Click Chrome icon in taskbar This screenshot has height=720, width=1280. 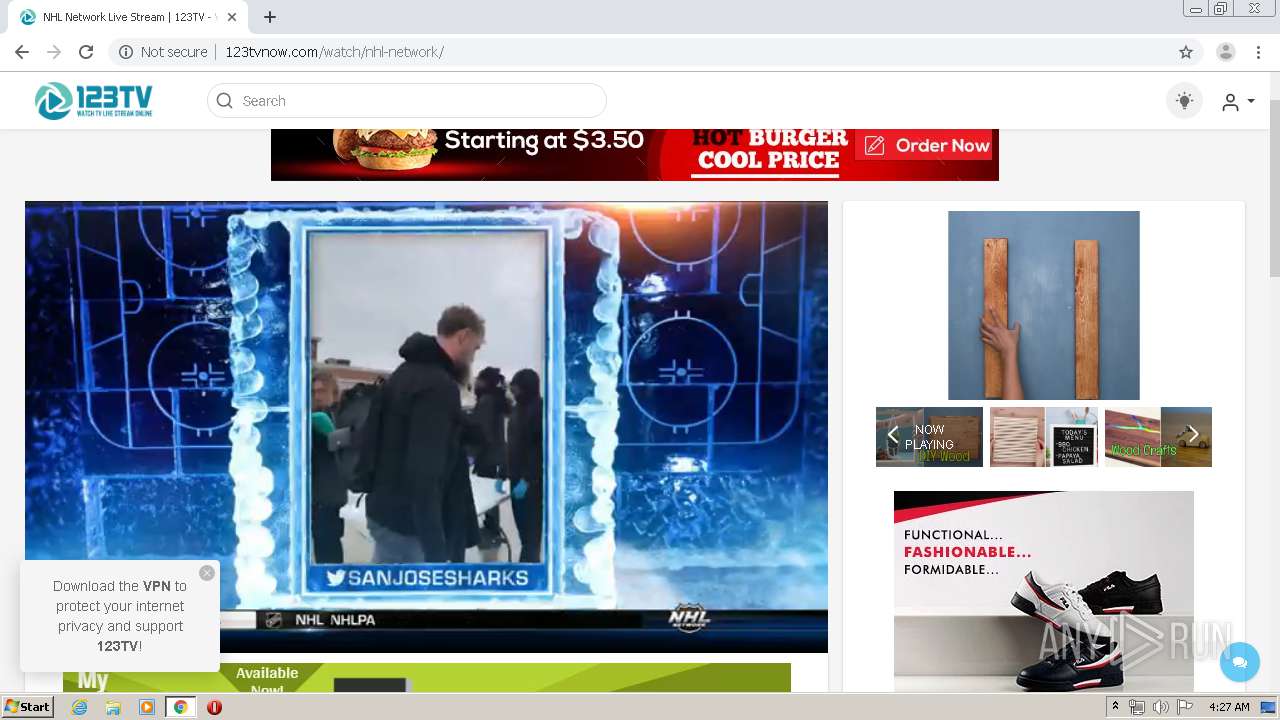(x=180, y=707)
